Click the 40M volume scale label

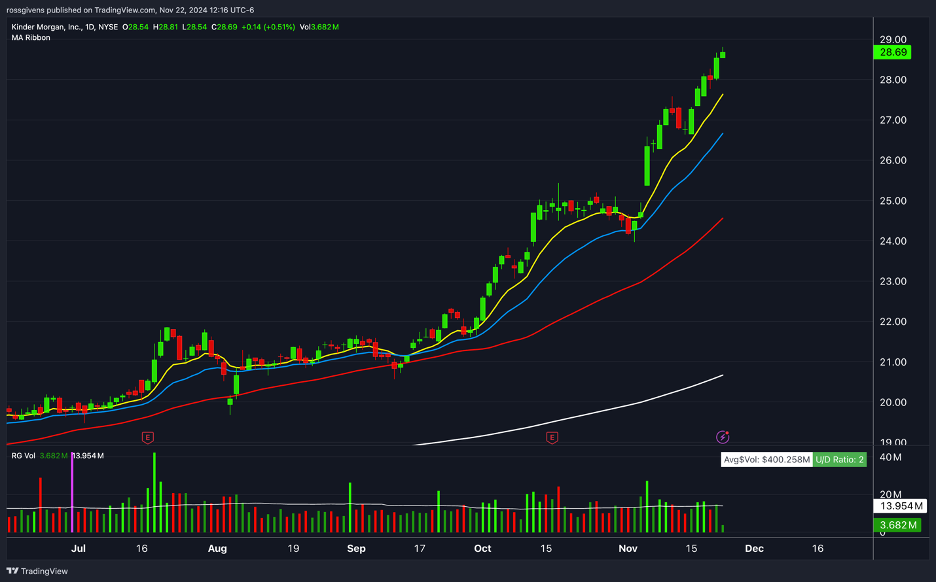890,457
